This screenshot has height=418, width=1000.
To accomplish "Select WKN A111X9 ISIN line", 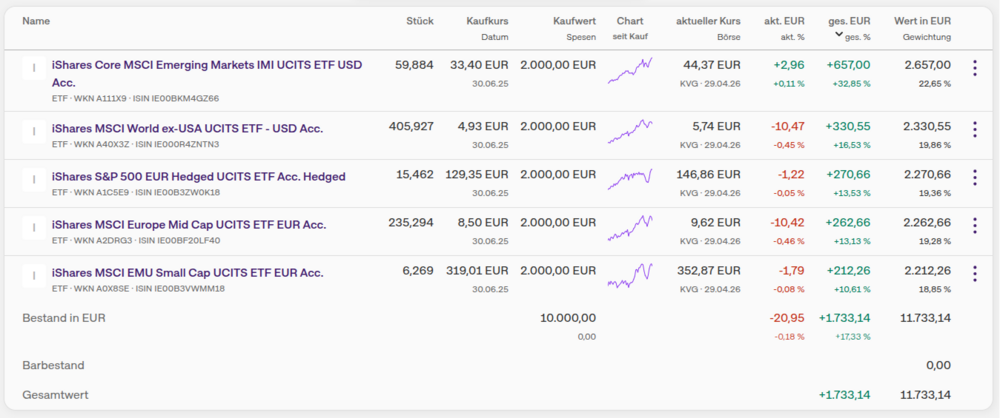I will point(135,98).
